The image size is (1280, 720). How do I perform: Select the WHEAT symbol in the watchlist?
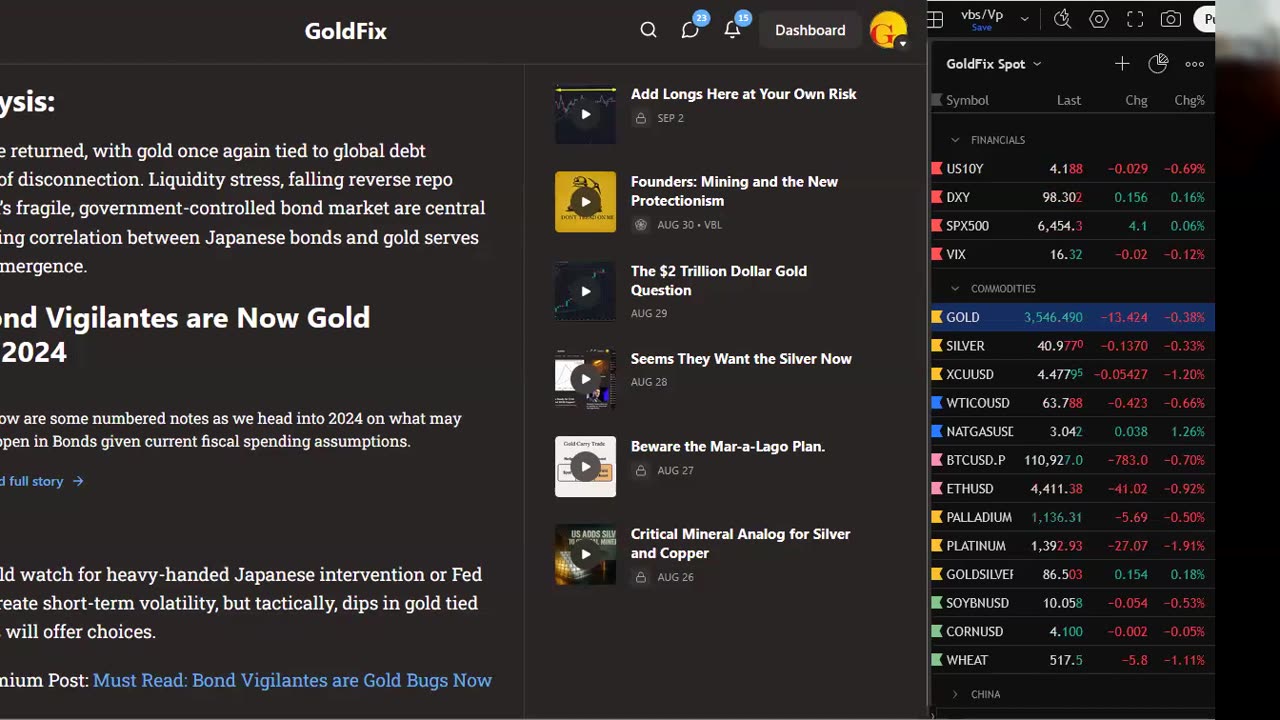[x=967, y=660]
